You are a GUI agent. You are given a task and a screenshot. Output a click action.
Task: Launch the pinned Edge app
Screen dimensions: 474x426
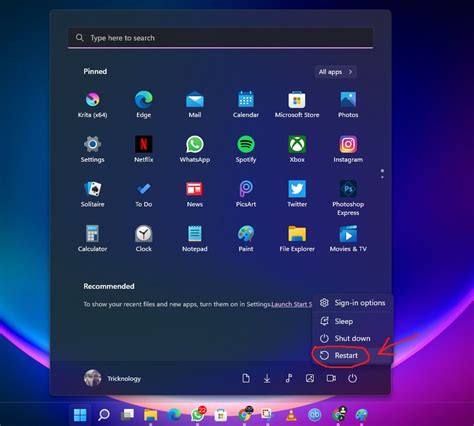click(143, 105)
